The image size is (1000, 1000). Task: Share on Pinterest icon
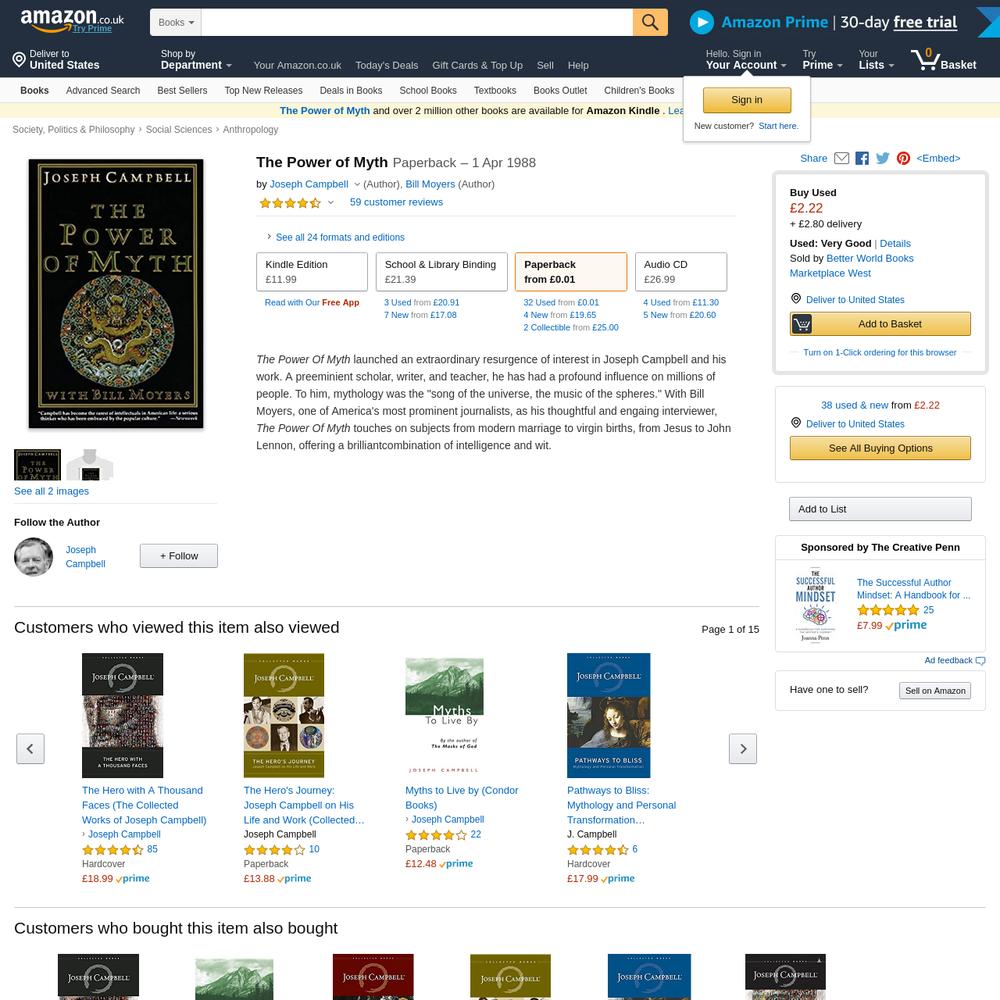point(903,158)
